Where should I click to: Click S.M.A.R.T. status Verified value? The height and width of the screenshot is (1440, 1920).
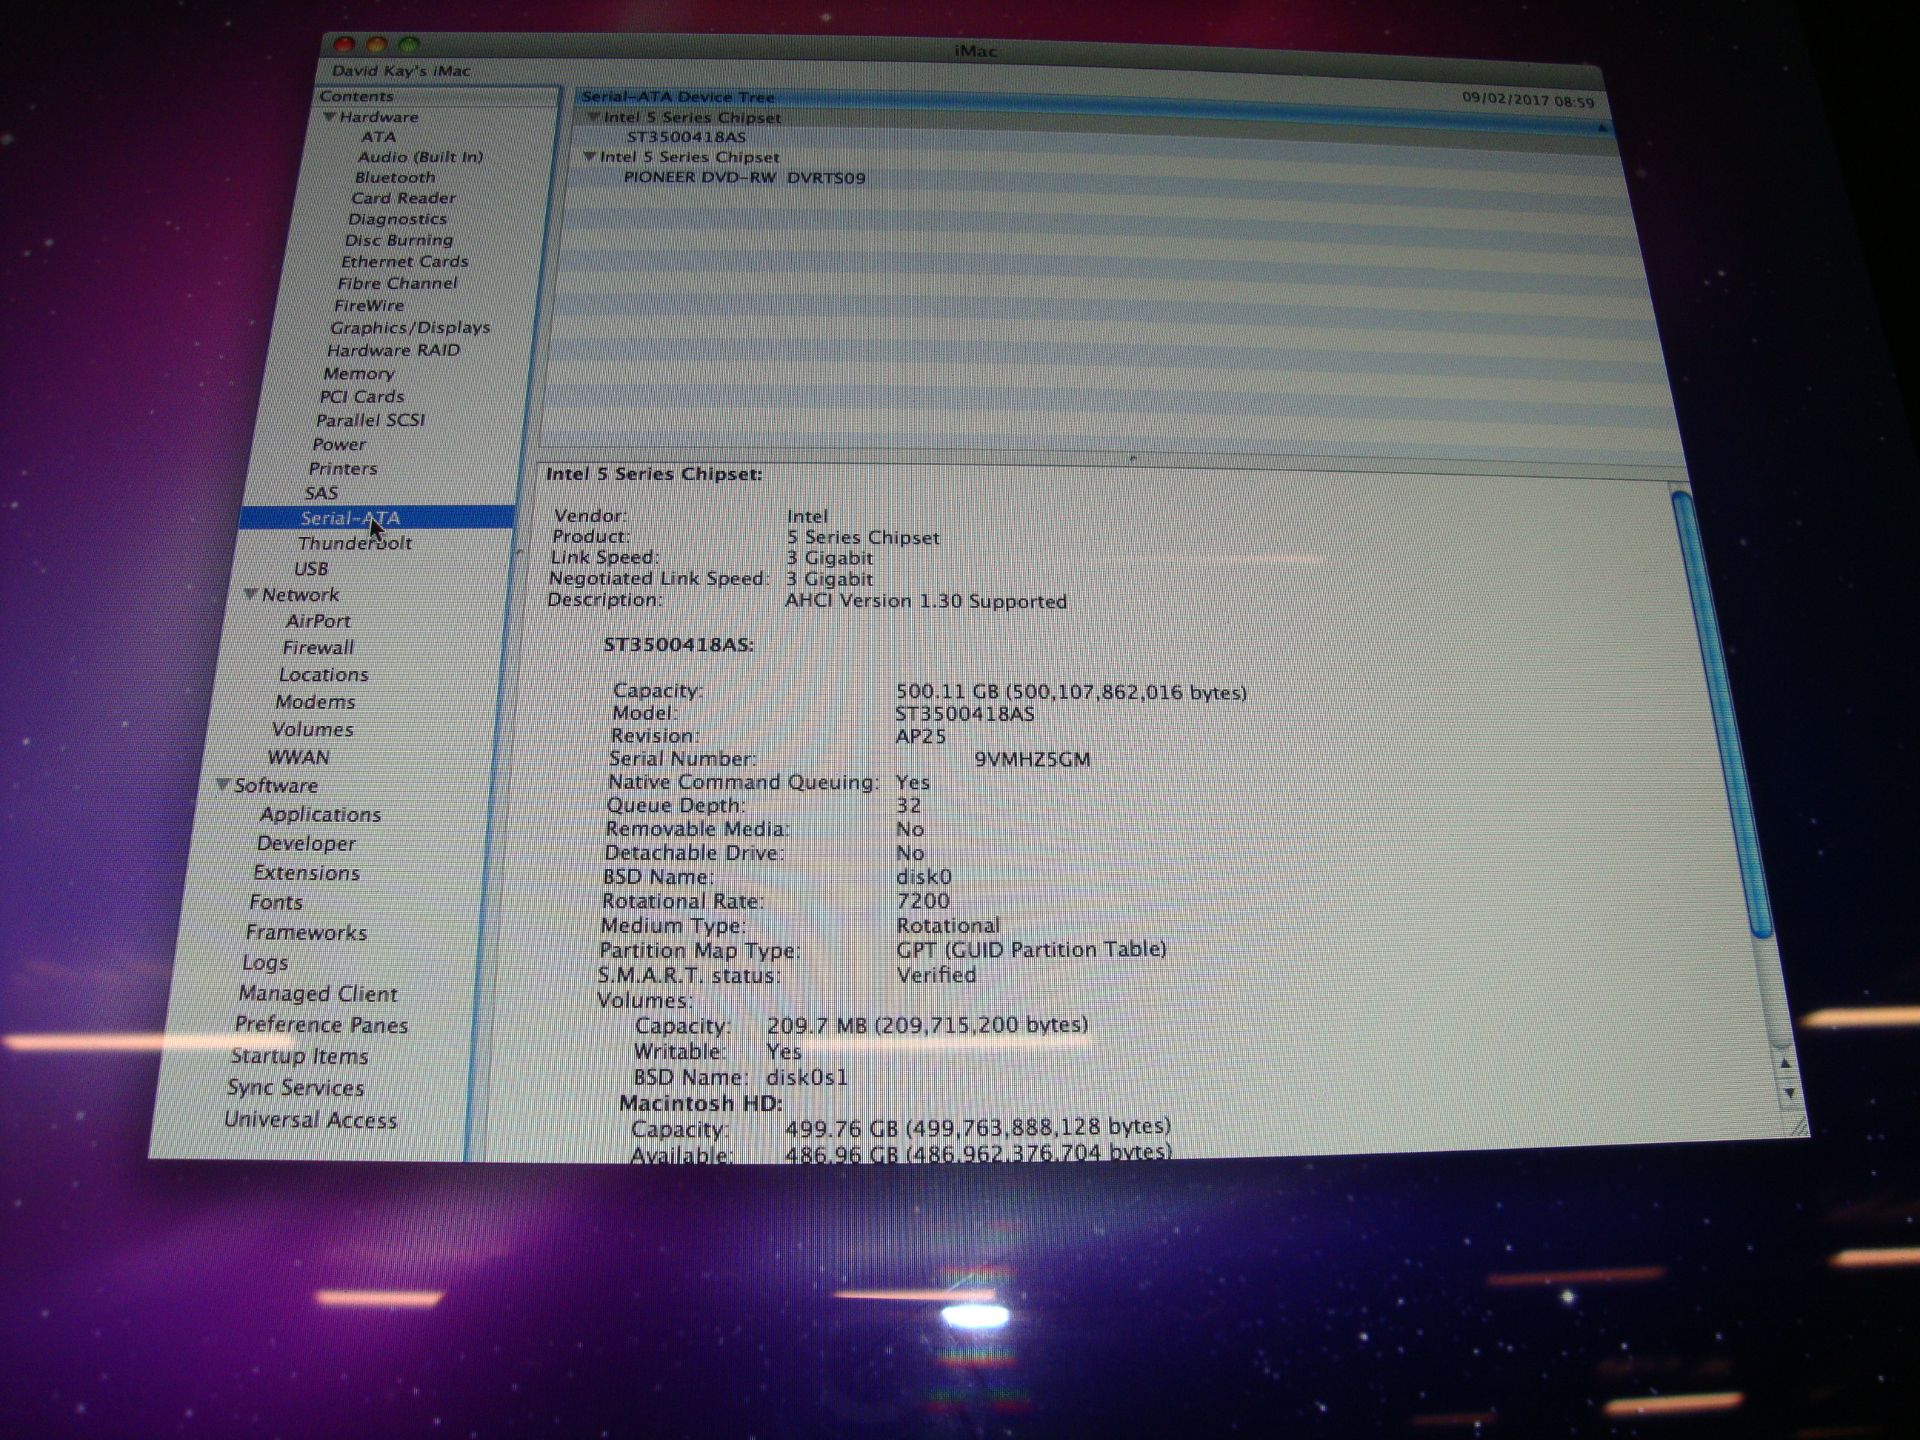click(x=936, y=974)
